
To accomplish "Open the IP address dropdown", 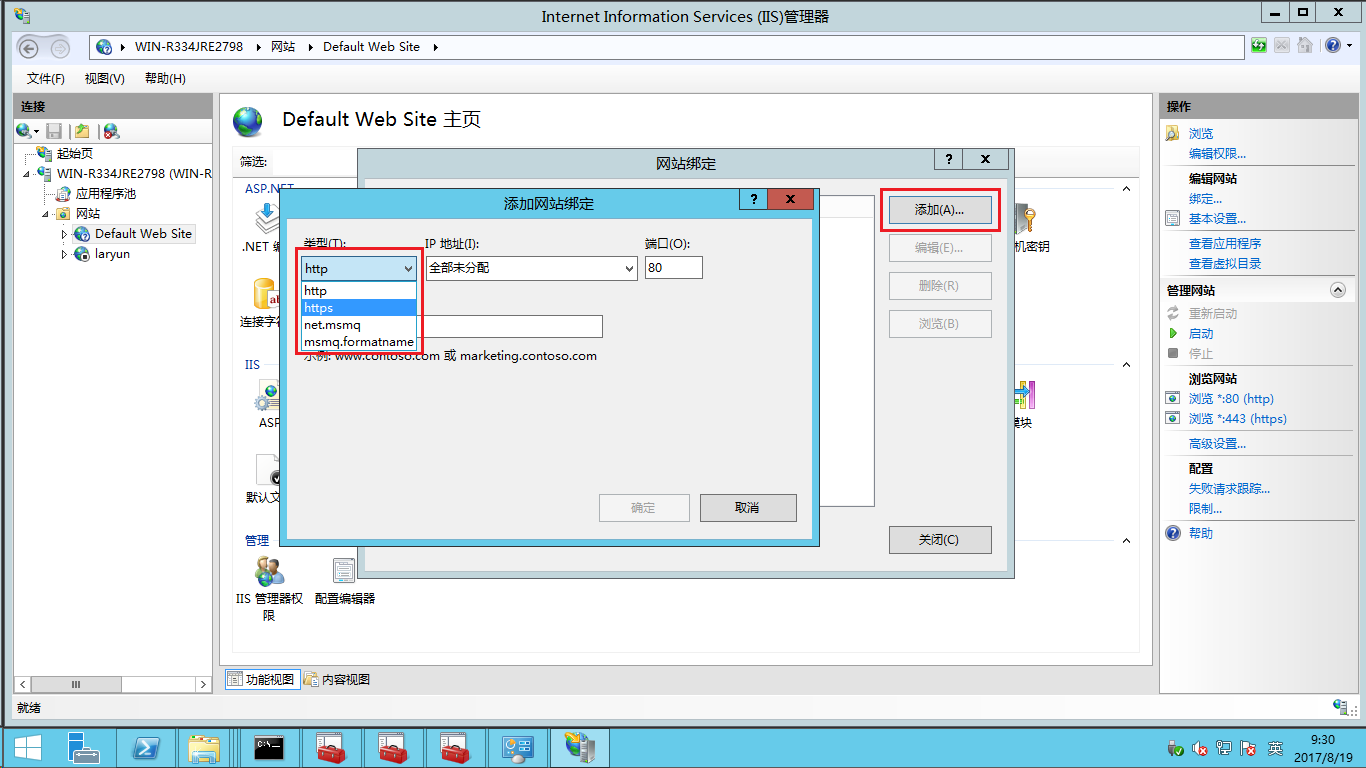I will [x=629, y=268].
